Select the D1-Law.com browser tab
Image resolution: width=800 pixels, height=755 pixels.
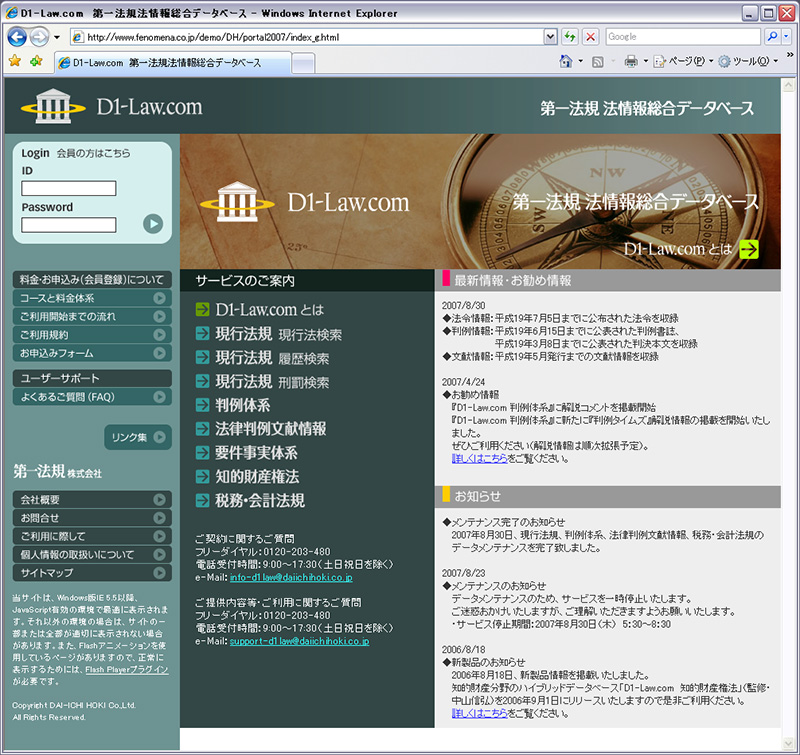173,63
